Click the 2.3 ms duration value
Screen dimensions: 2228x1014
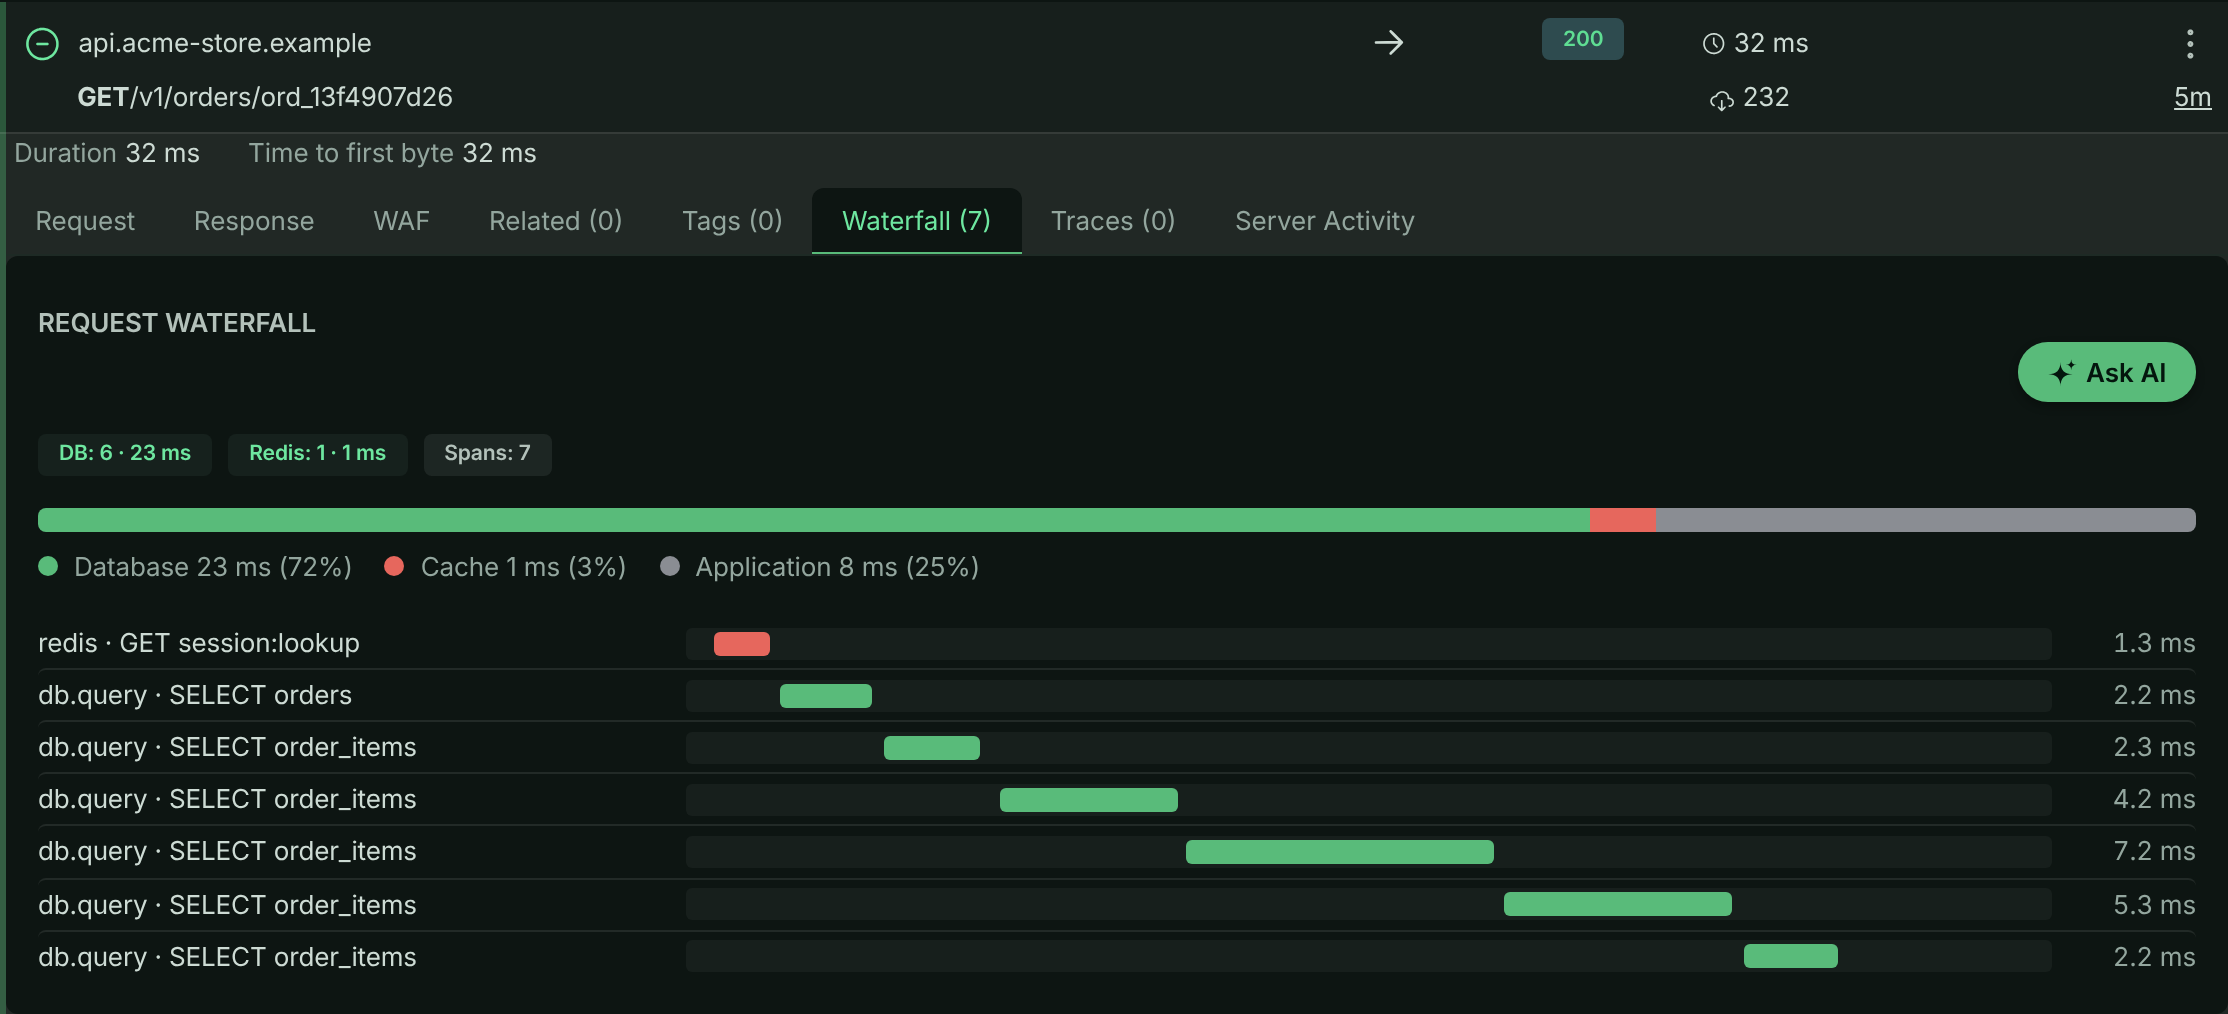[x=2154, y=747]
